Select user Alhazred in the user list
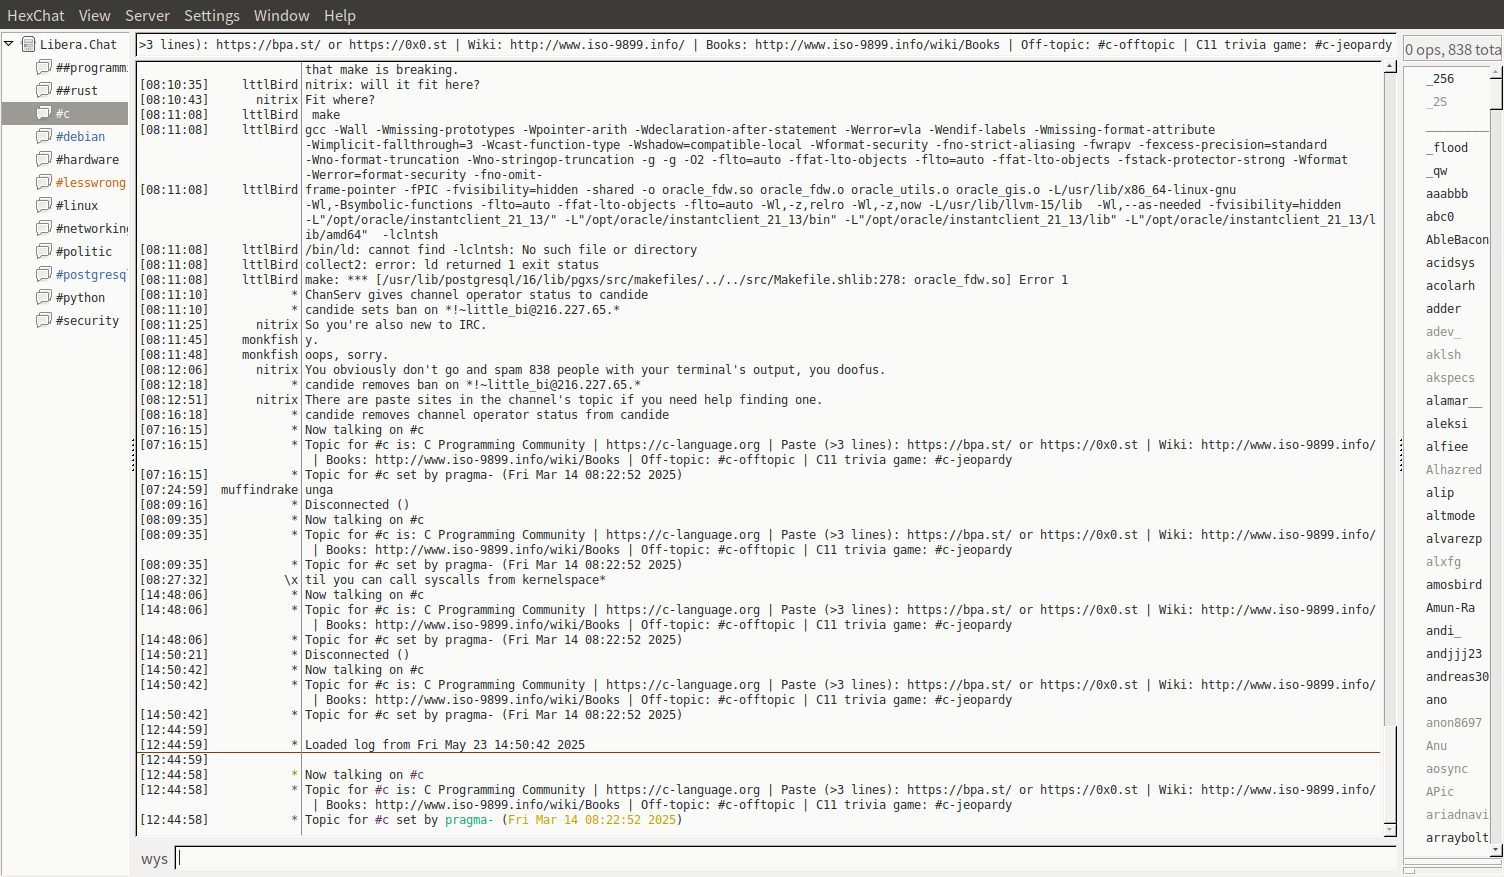Image resolution: width=1504 pixels, height=877 pixels. [x=1454, y=469]
